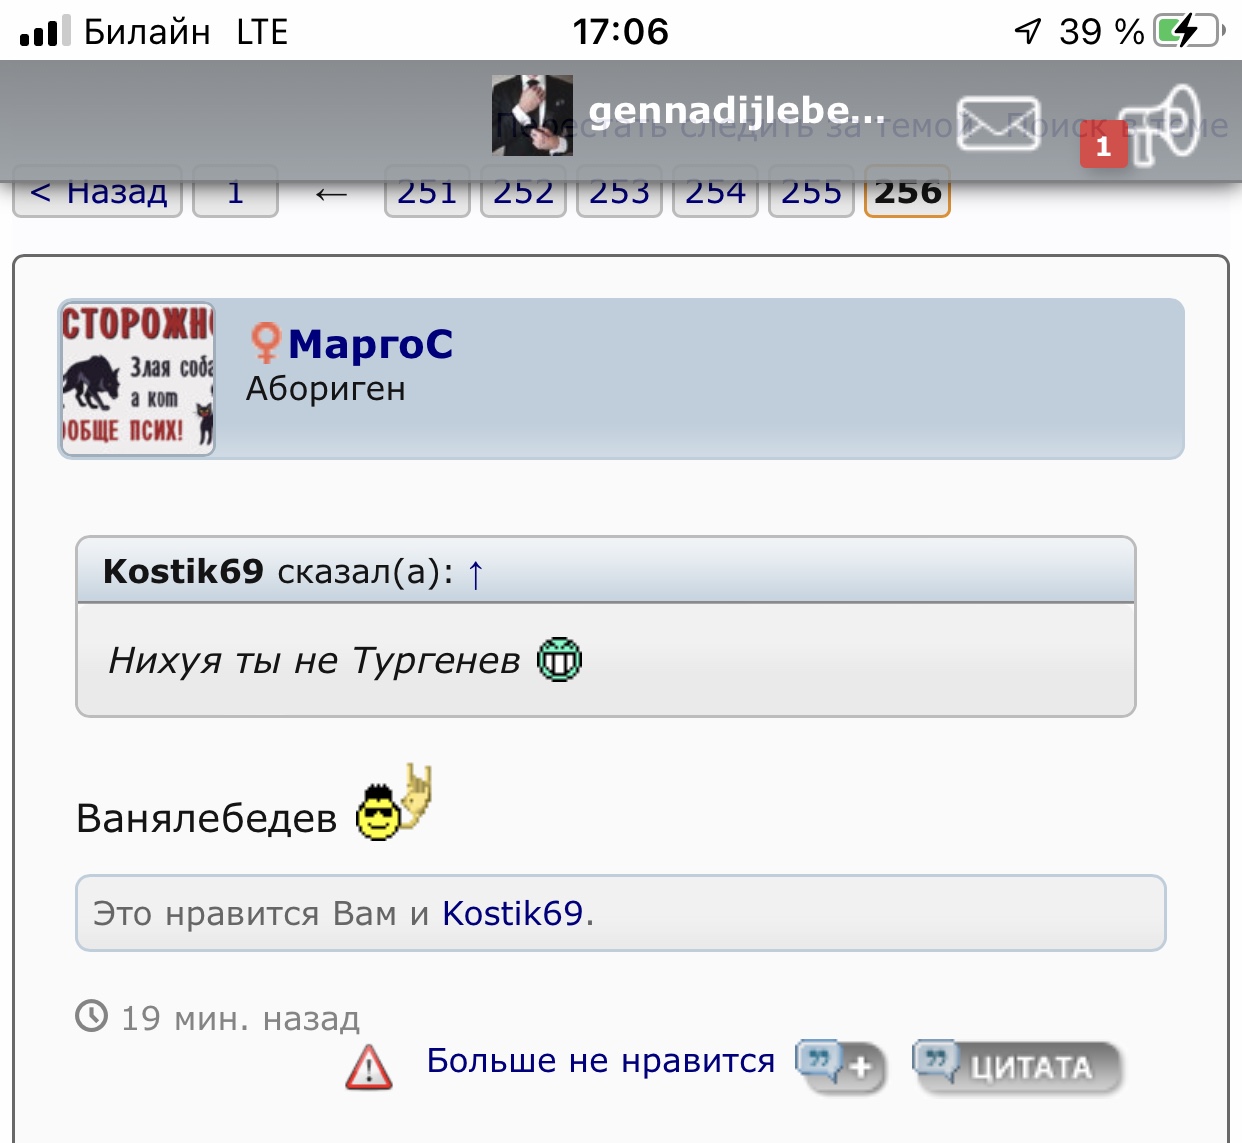This screenshot has height=1143, width=1242.
Task: Open gennadijlebe profile avatar in header
Action: click(x=532, y=115)
